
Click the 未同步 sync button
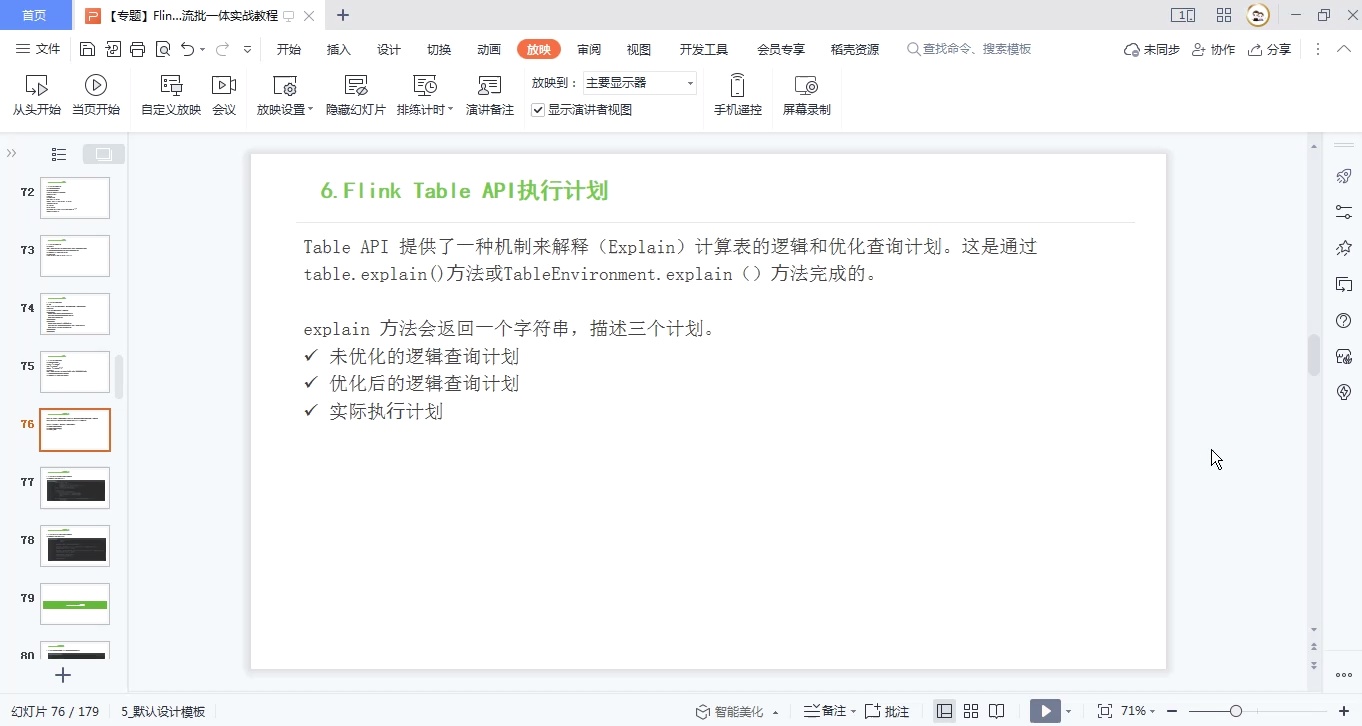(1150, 48)
